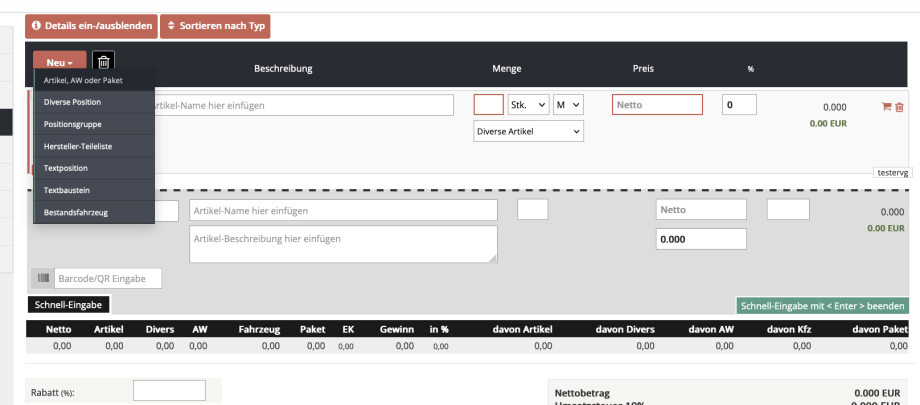Viewport: 920px width, 405px height.
Task: Click the red shopping cart icon in the position row
Action: pos(885,107)
